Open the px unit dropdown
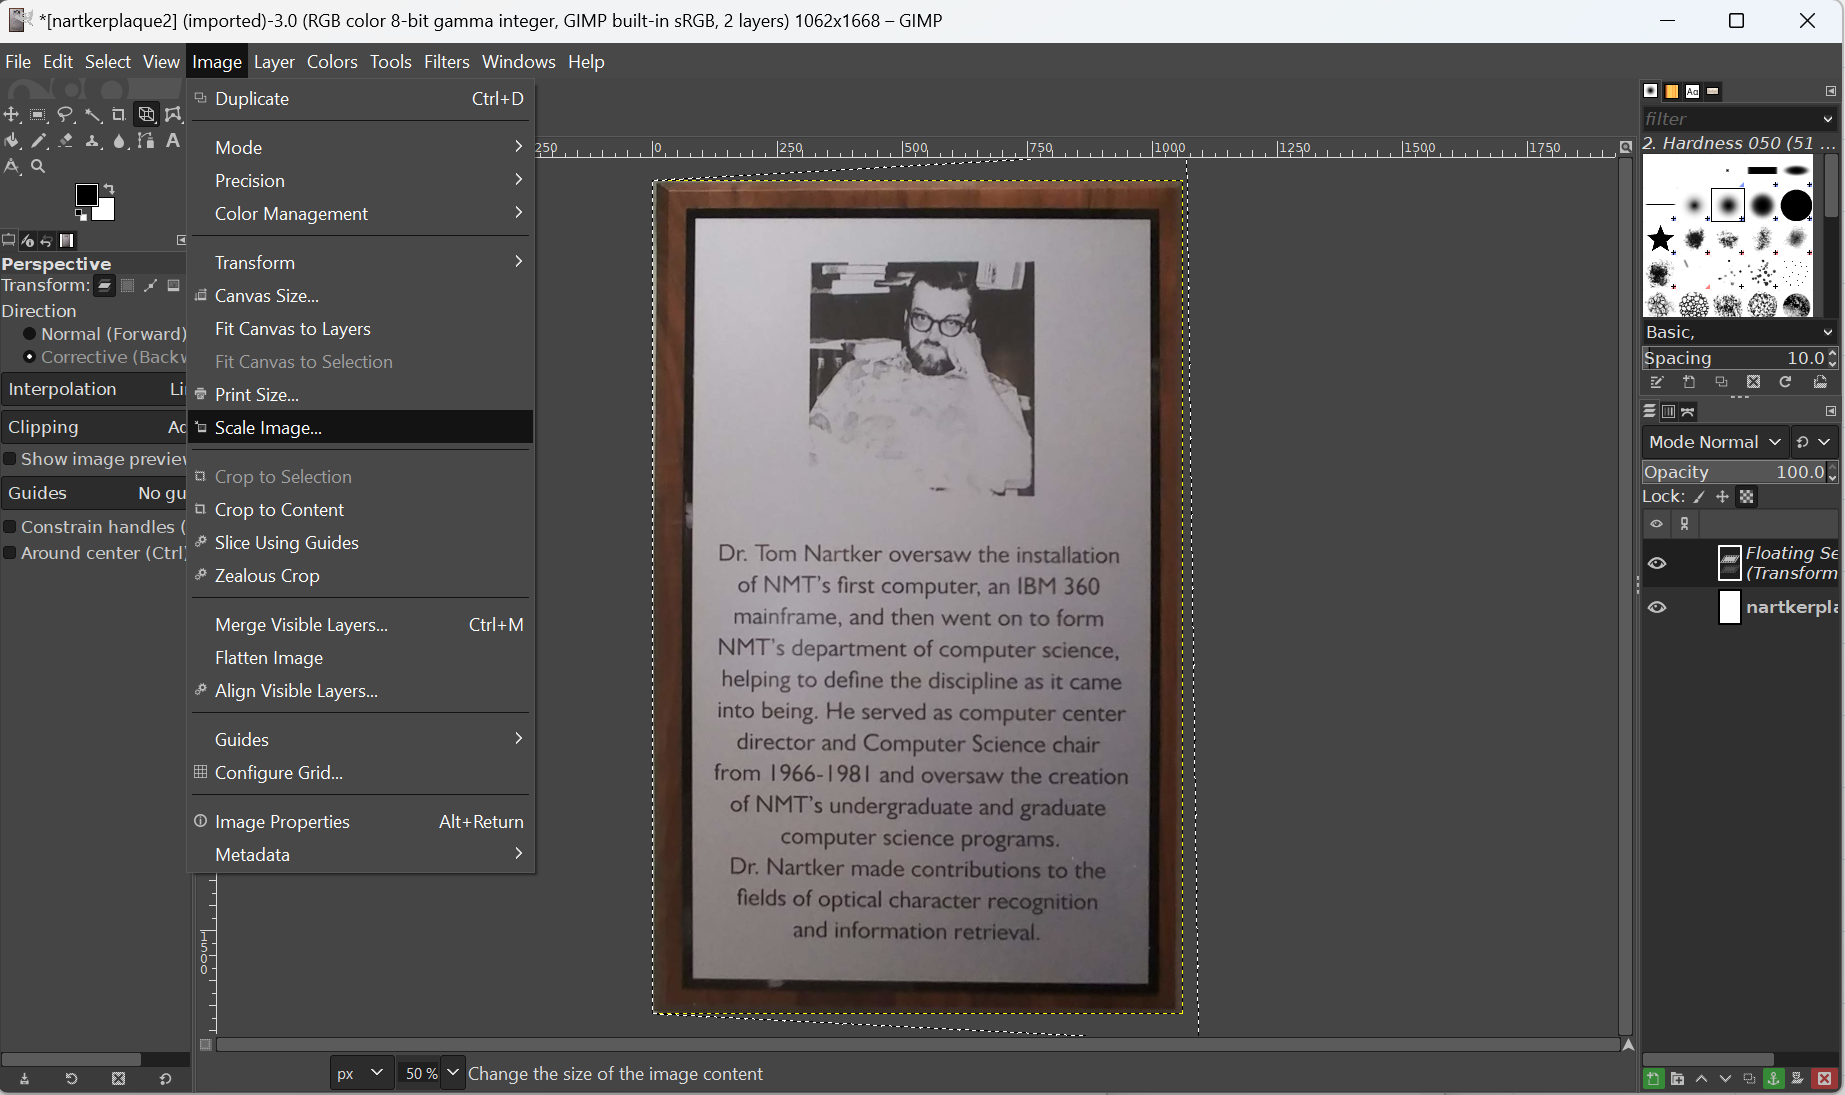The width and height of the screenshot is (1845, 1095). (360, 1073)
